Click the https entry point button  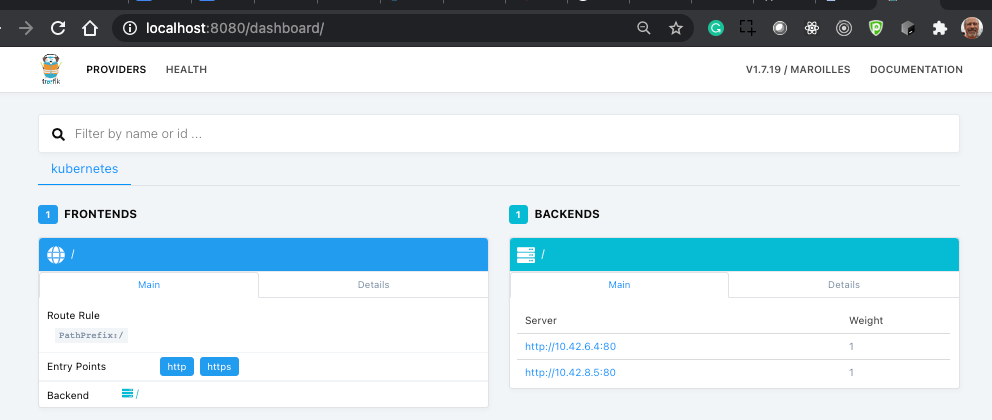219,367
